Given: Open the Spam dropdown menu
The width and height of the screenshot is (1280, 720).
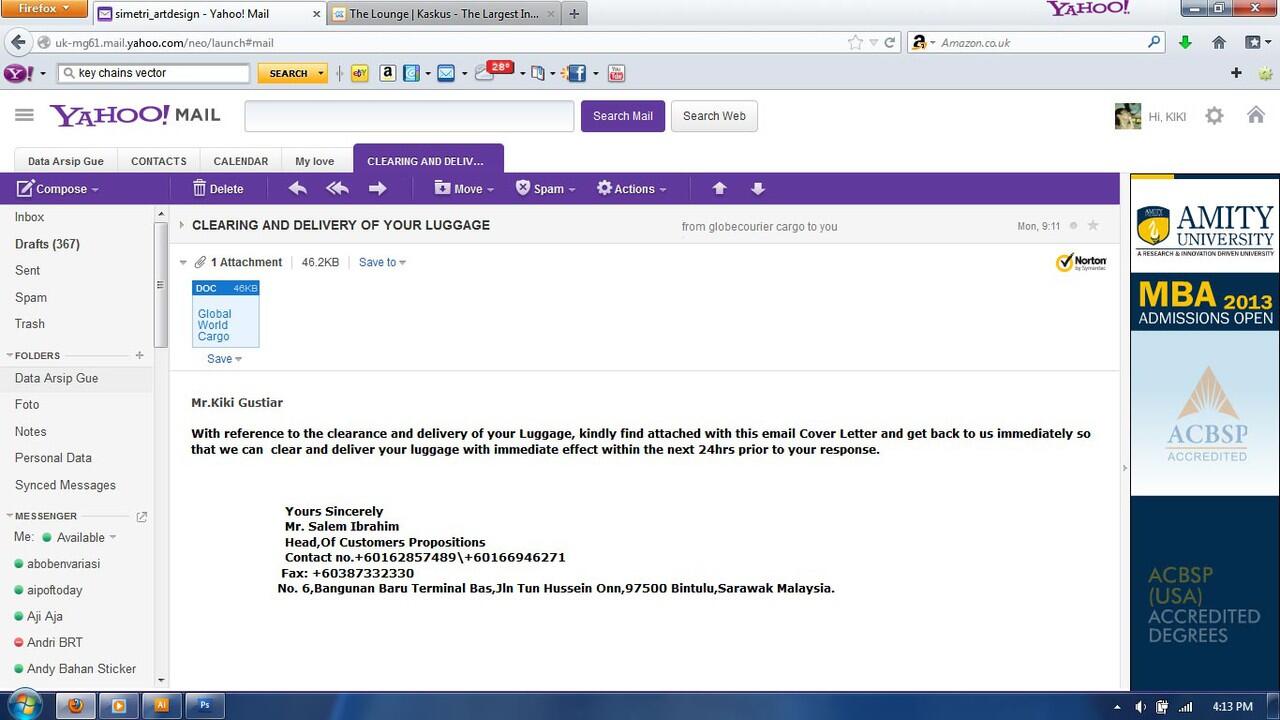Looking at the screenshot, I should click(545, 188).
